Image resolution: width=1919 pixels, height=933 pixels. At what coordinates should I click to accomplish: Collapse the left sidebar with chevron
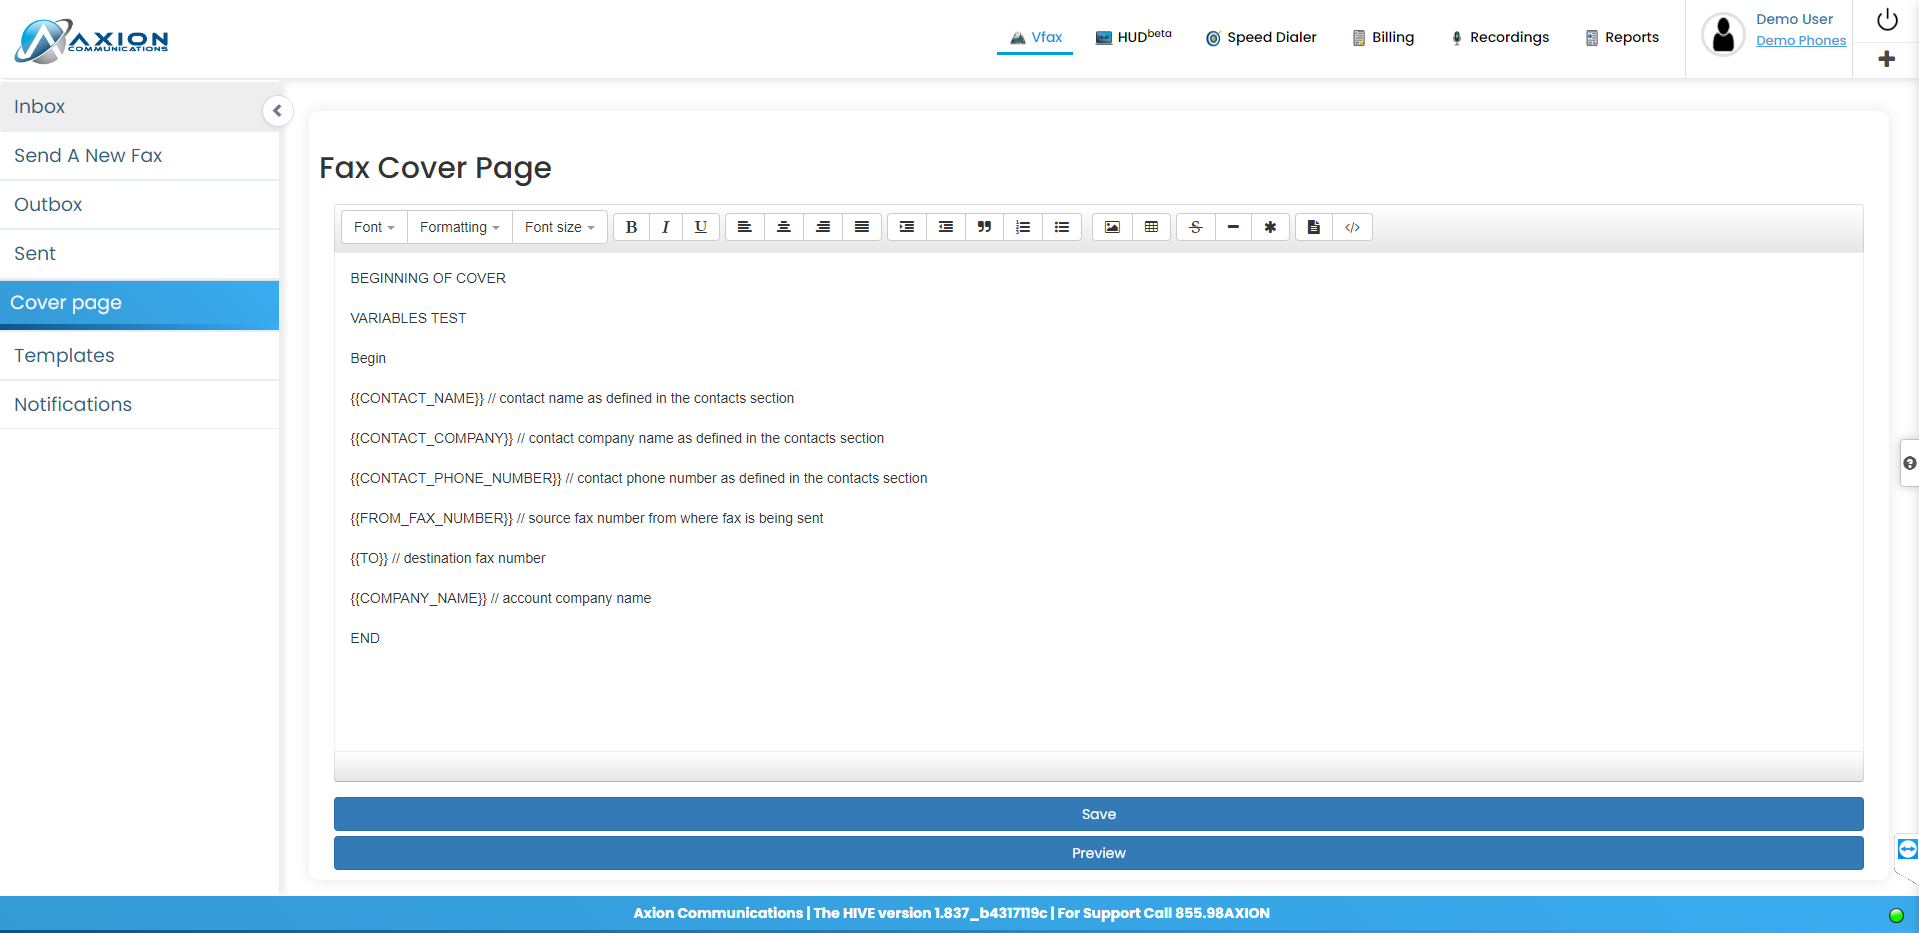tap(277, 110)
